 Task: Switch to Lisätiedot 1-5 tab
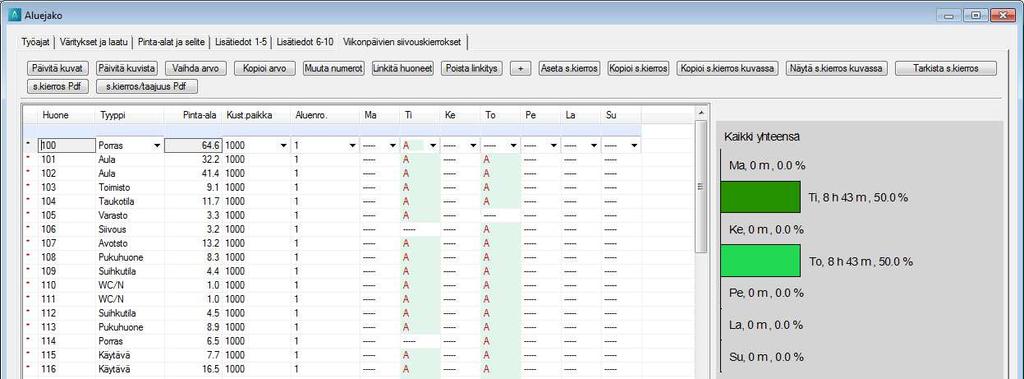[x=240, y=42]
